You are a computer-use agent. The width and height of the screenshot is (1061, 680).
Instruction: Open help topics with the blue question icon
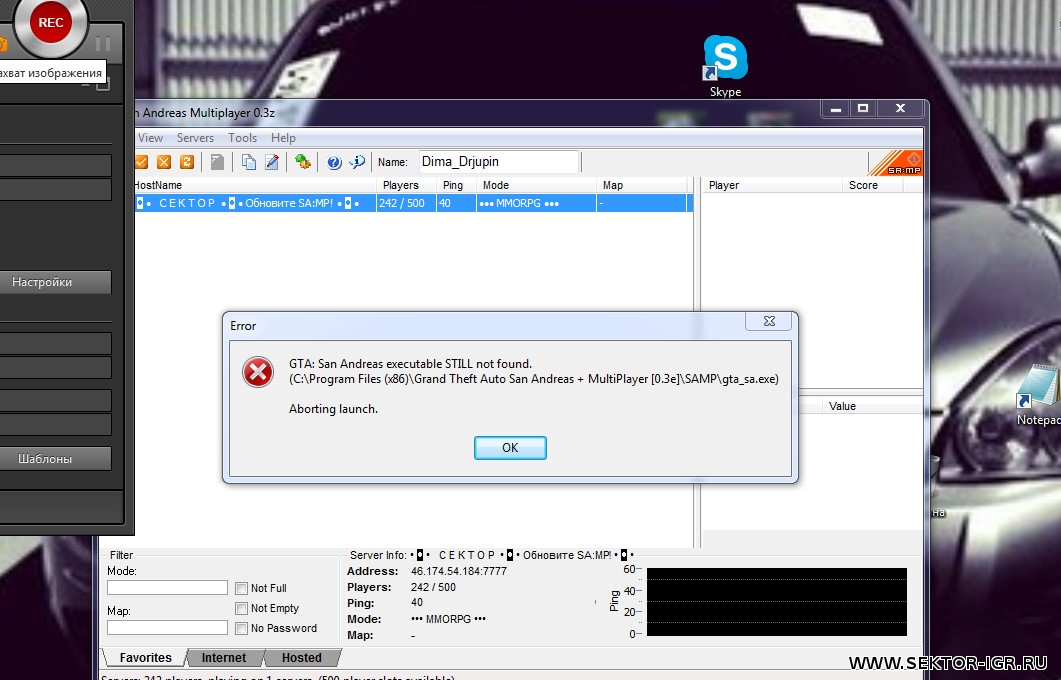[x=334, y=162]
